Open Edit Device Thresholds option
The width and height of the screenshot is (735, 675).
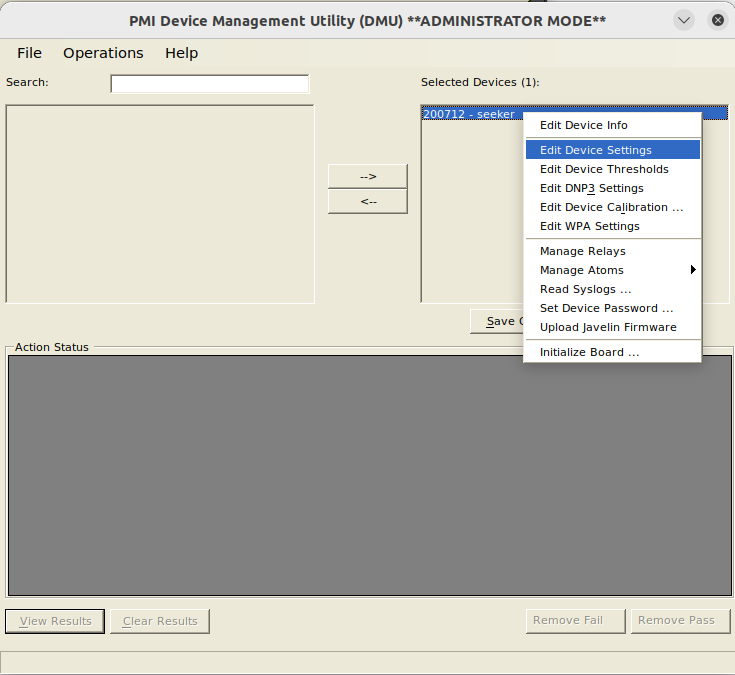[604, 169]
